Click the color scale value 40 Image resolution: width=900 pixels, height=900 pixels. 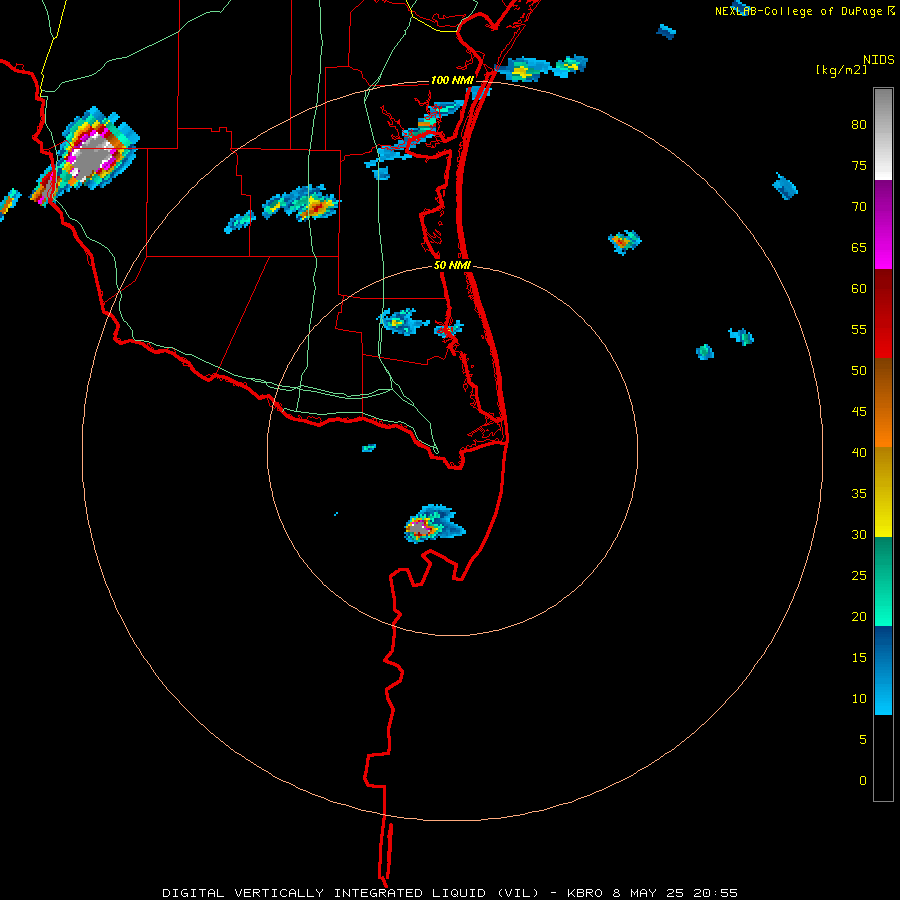(859, 453)
